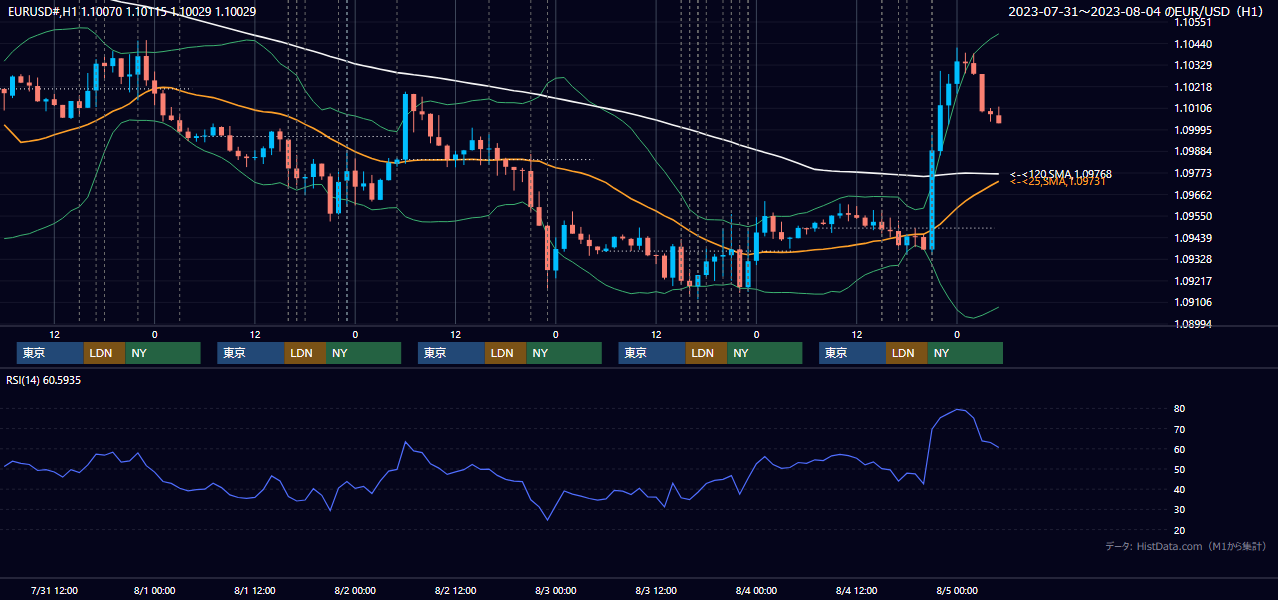This screenshot has height=600, width=1278.
Task: Click RSI scale value 30
Action: pyautogui.click(x=1180, y=509)
